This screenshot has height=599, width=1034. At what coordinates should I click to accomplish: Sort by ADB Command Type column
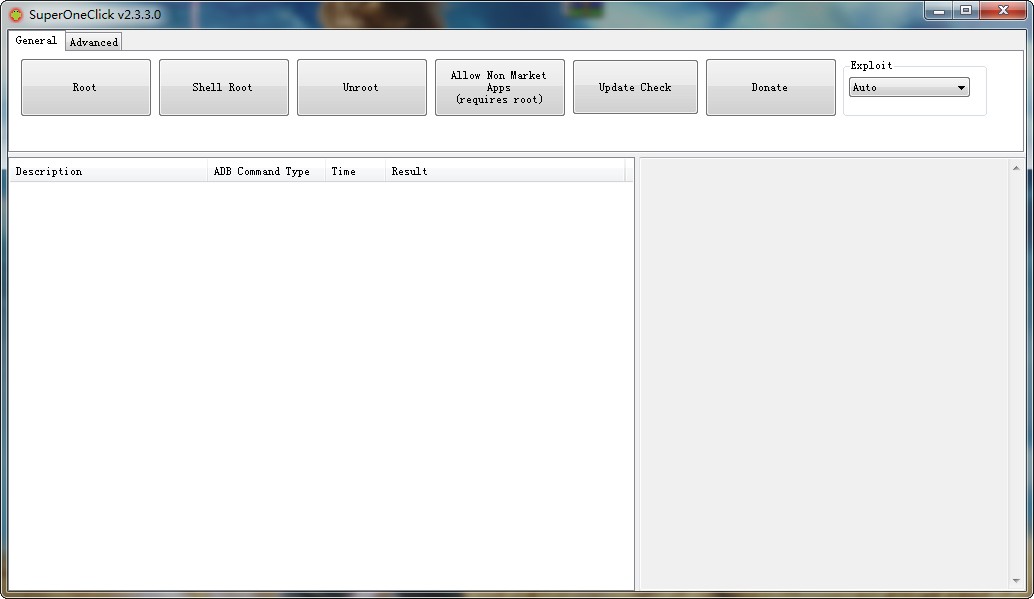point(266,172)
